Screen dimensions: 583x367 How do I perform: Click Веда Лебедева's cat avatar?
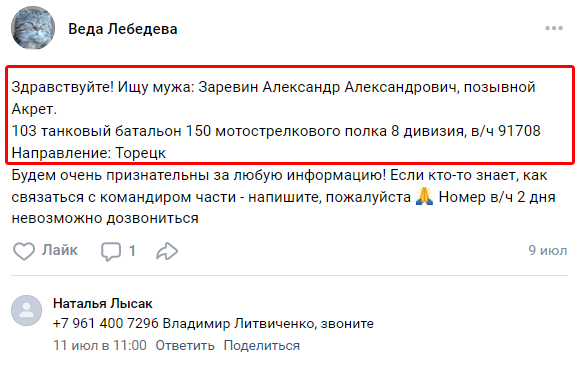pos(33,28)
